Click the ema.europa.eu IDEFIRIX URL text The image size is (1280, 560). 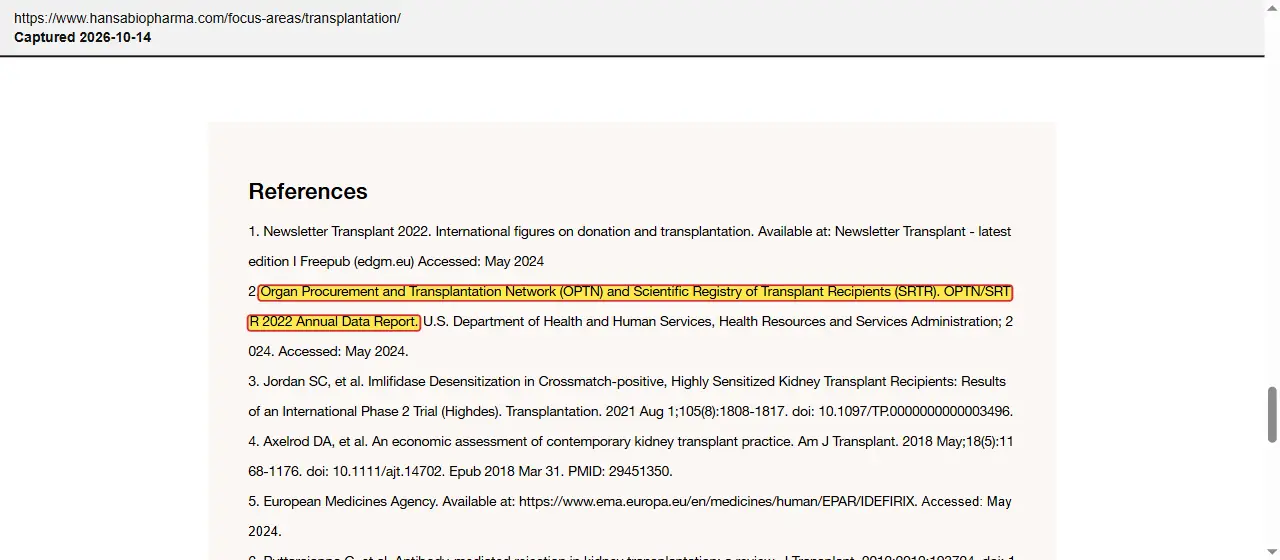(717, 502)
